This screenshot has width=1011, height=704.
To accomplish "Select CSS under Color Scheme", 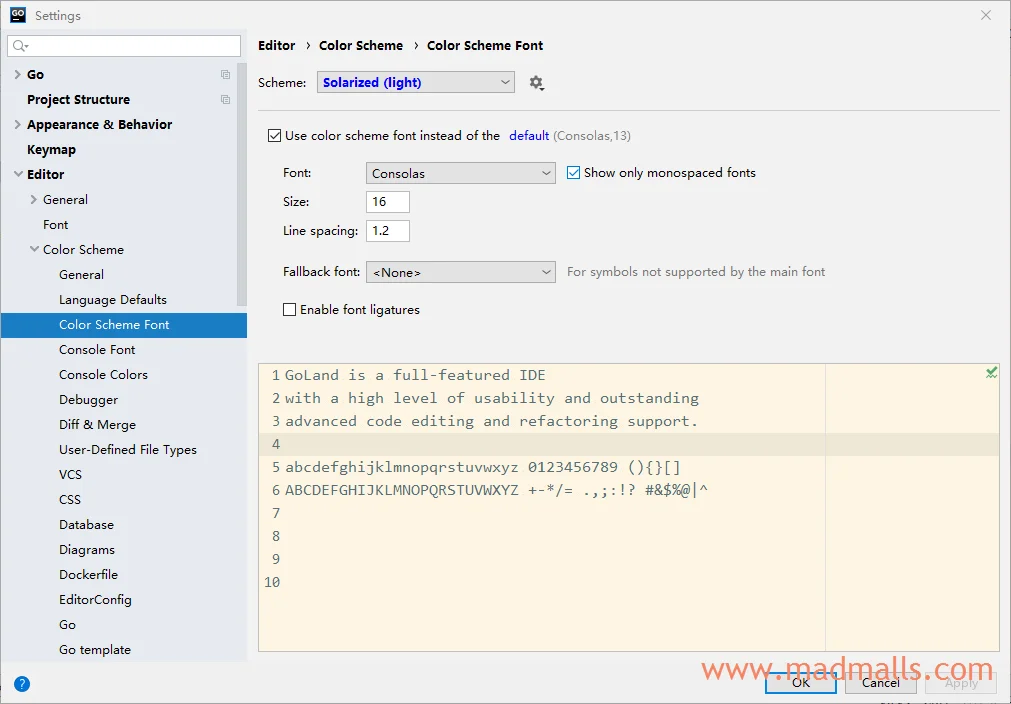I will tap(70, 500).
